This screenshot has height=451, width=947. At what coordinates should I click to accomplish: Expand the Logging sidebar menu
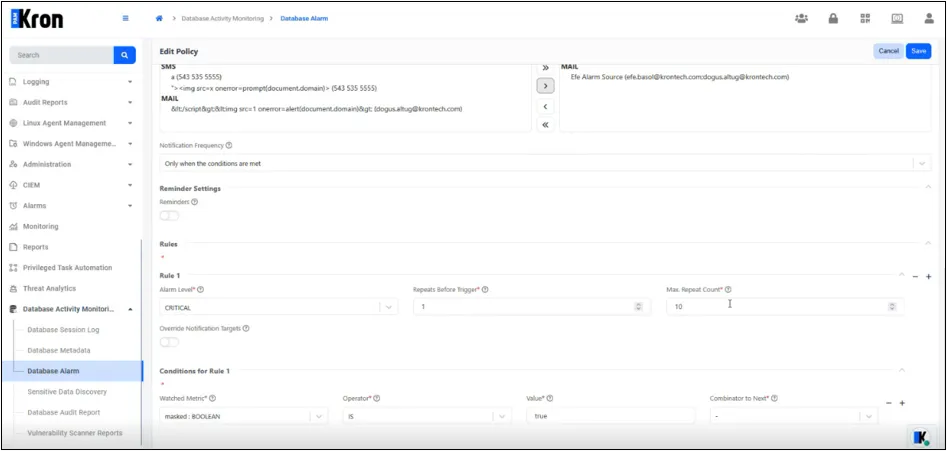[71, 82]
